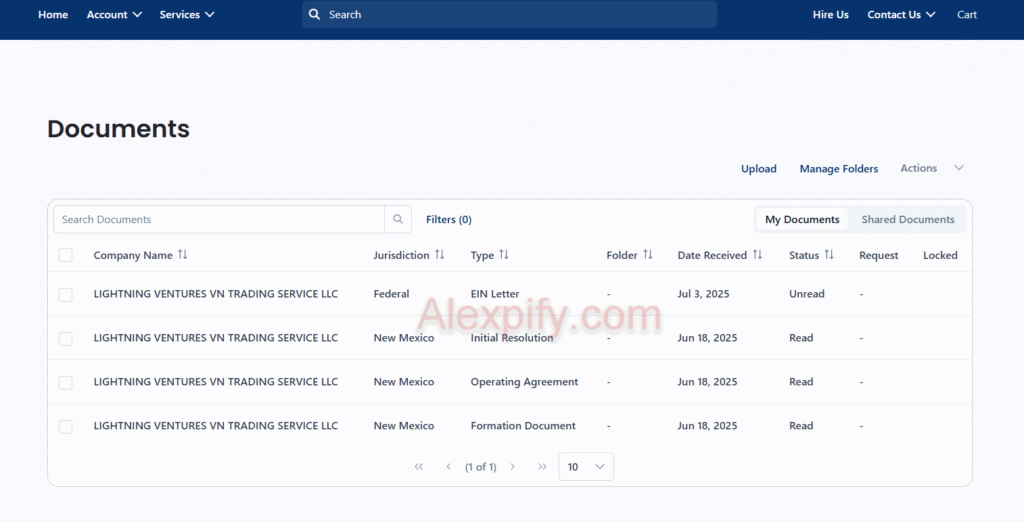Screen dimensions: 1024x522
Task: Sort by Status column arrows
Action: (829, 255)
